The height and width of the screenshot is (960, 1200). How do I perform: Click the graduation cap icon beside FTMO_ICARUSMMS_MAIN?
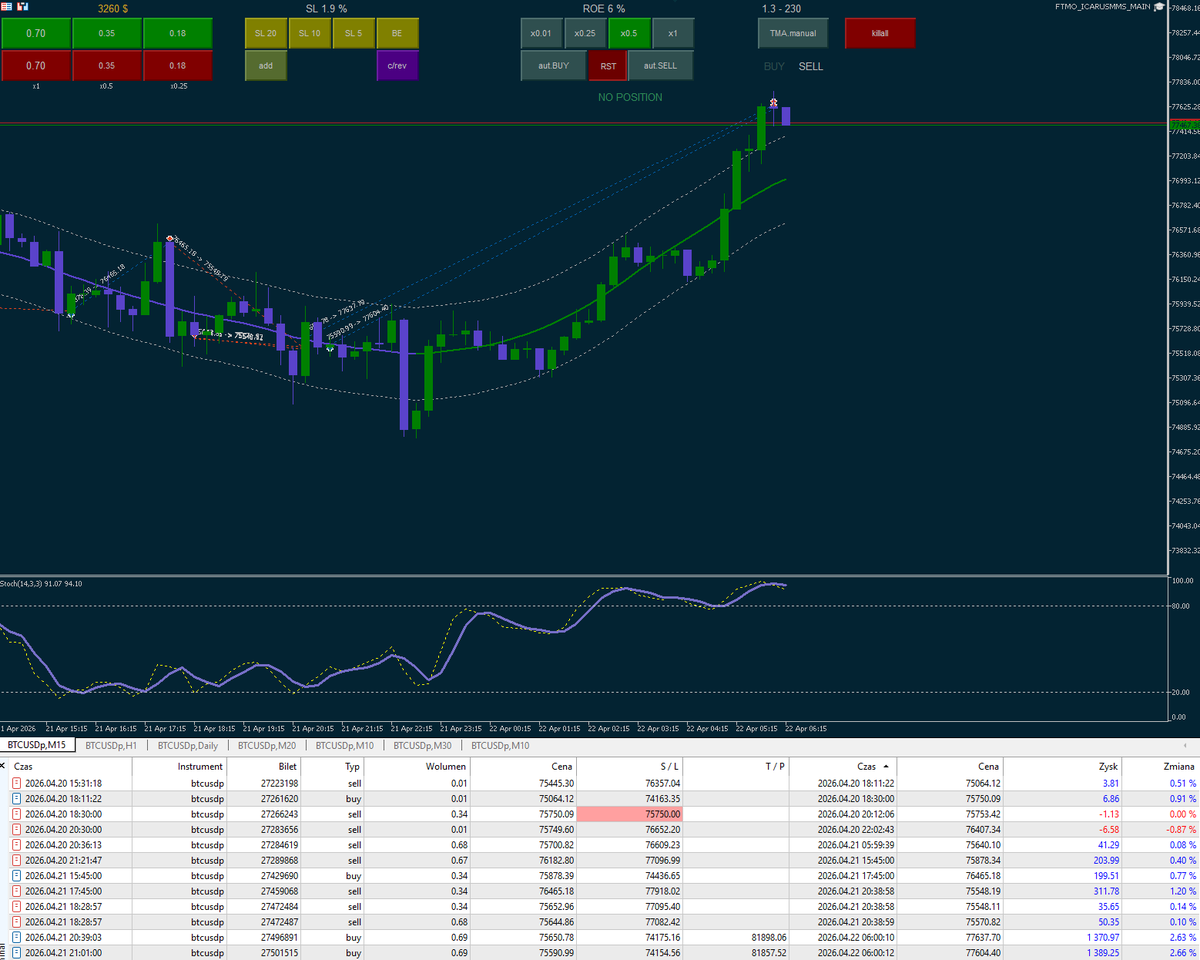pos(1158,8)
